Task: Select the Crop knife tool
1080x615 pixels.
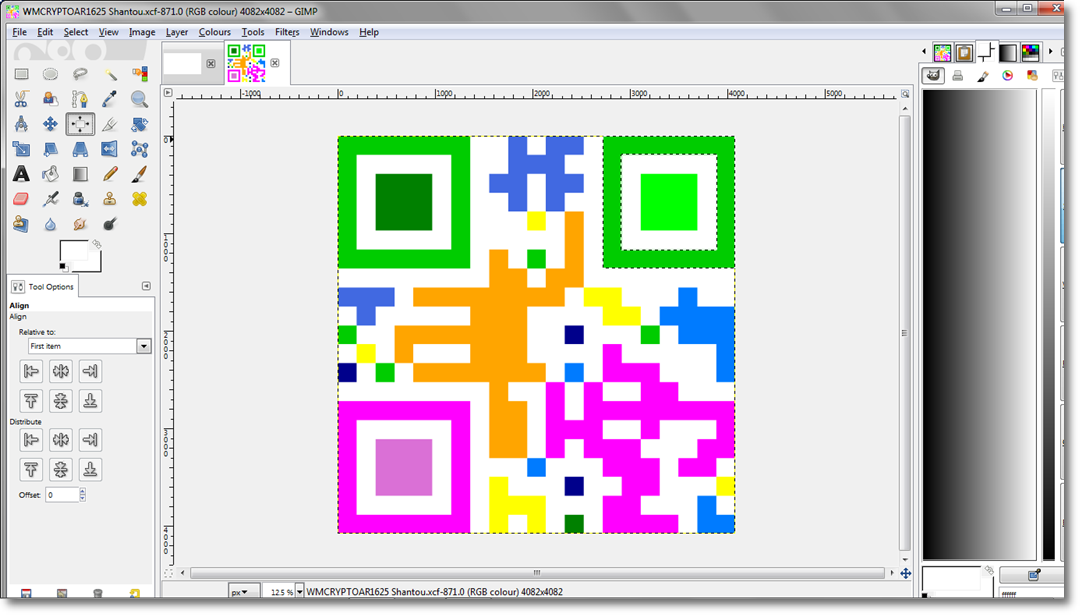Action: tap(110, 124)
